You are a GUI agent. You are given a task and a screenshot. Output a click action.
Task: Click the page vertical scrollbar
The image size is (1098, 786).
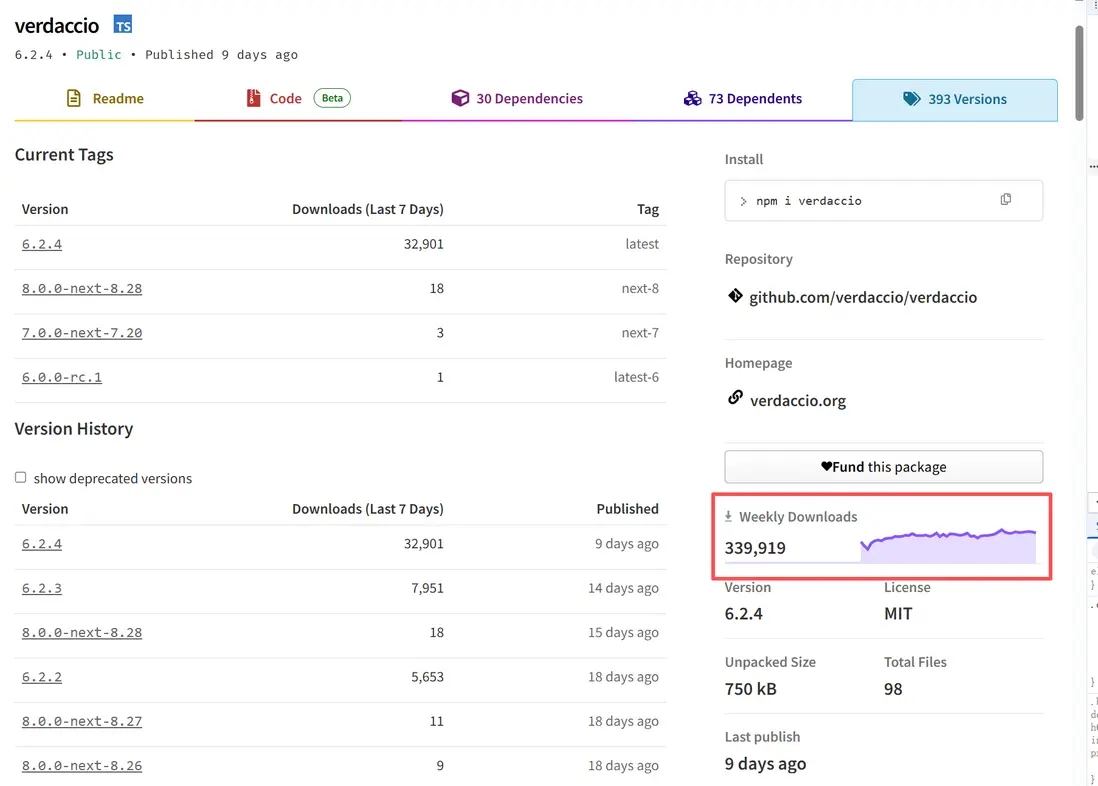tap(1079, 70)
